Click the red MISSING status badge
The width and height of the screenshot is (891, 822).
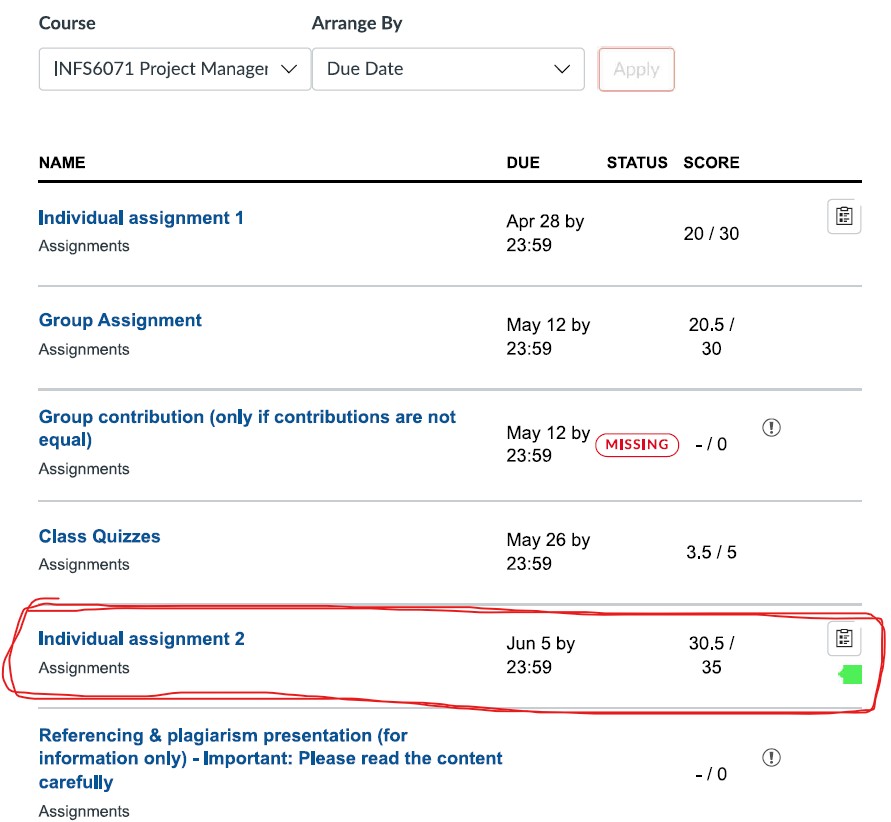(x=637, y=444)
